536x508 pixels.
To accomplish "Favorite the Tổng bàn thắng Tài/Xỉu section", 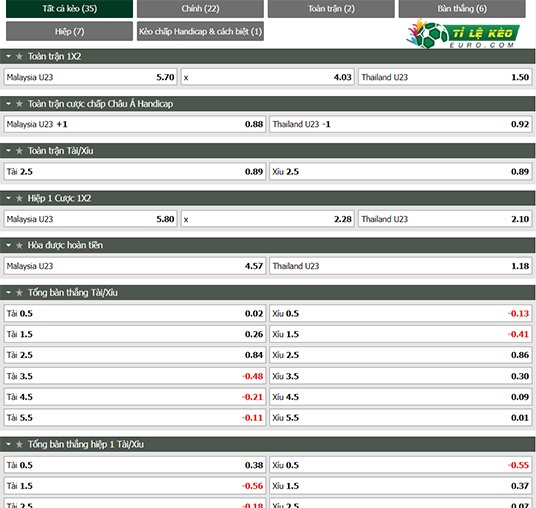I will click(19, 293).
